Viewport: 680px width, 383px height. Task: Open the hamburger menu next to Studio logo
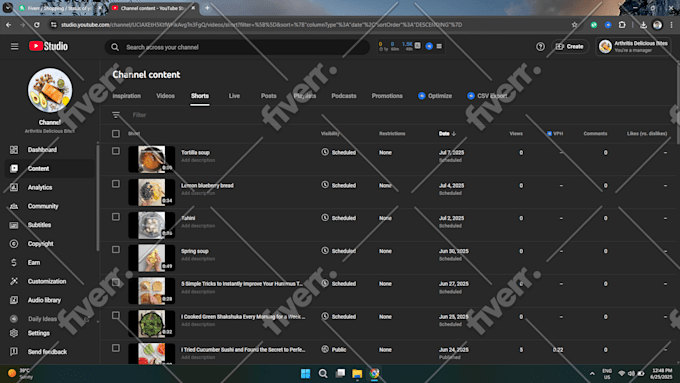[14, 46]
